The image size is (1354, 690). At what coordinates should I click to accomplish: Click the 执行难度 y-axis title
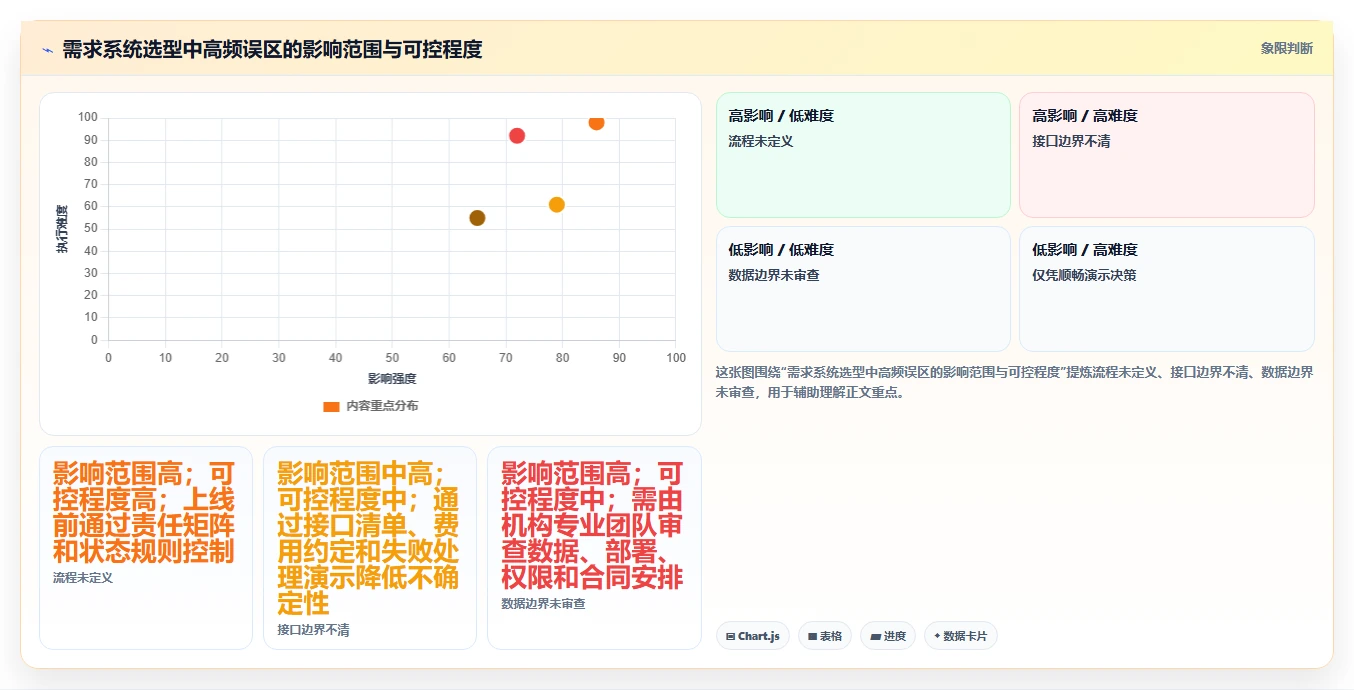[62, 229]
